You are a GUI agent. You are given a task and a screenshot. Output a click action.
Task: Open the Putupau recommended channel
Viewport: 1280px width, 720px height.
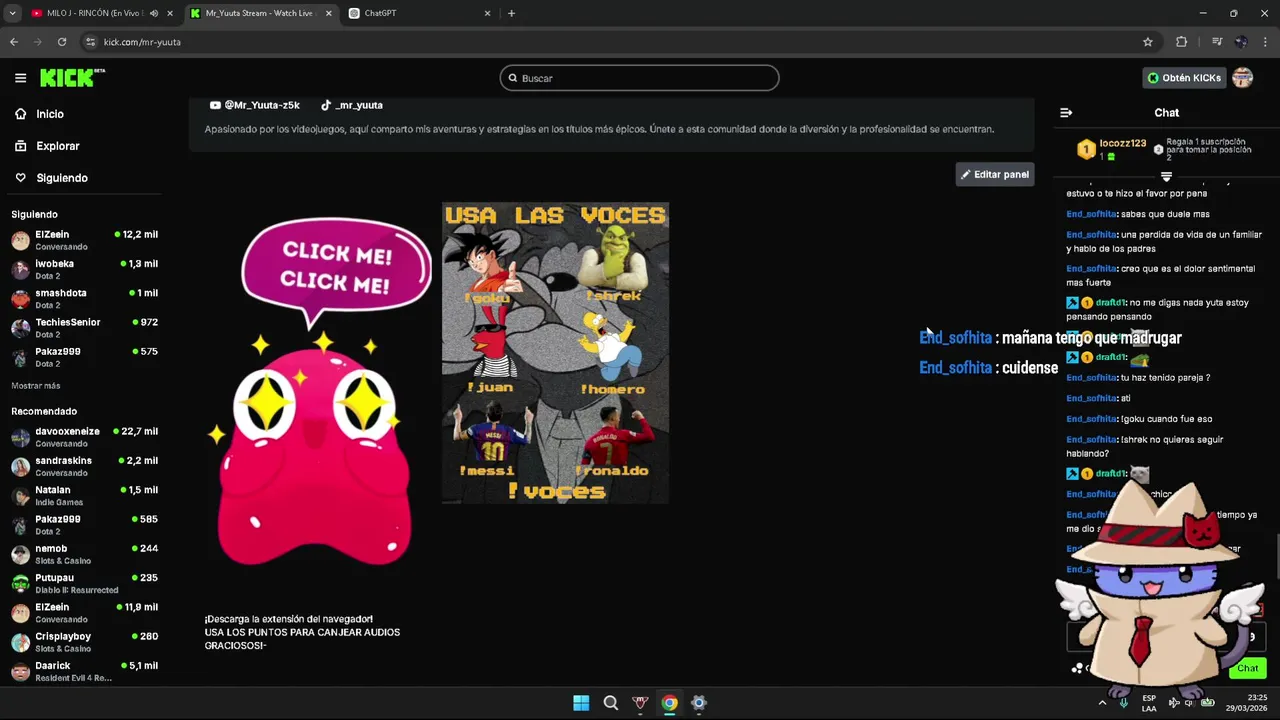[x=84, y=583]
